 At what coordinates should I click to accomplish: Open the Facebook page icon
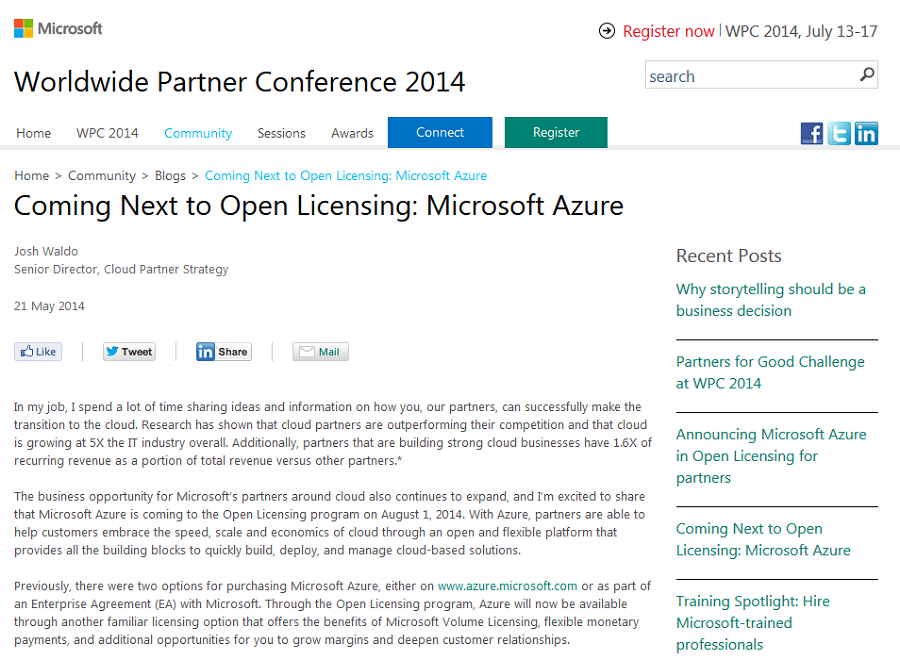pos(812,134)
